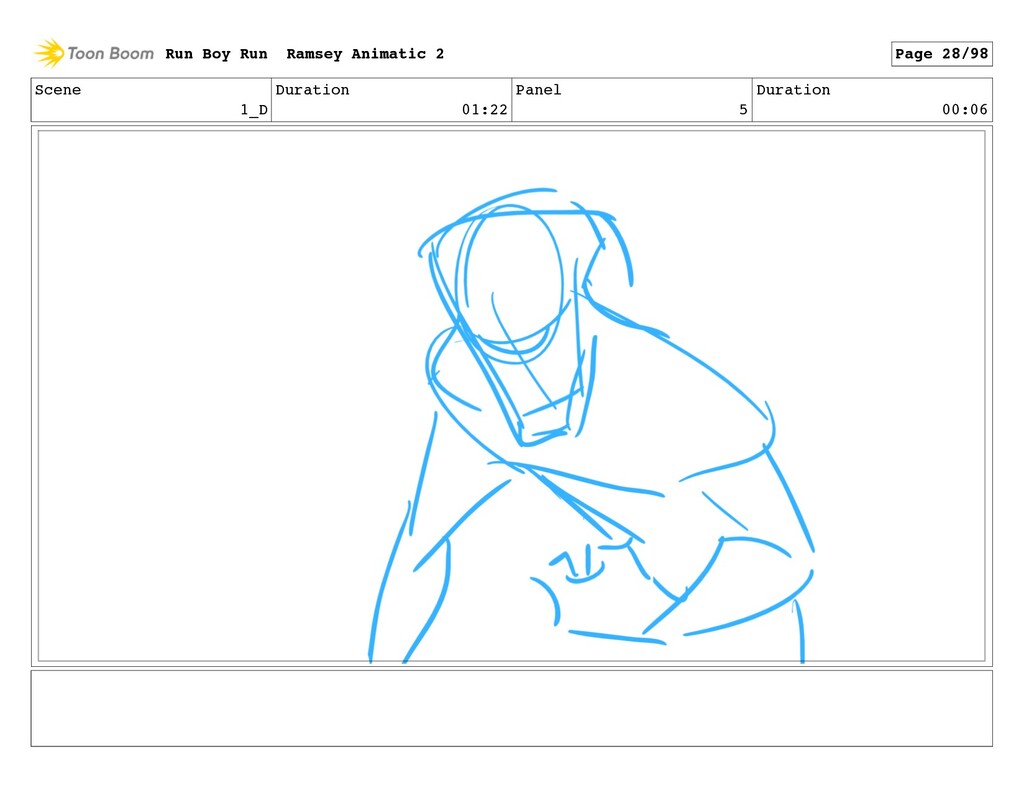
Task: Select scene duration value "01:22"
Action: pyautogui.click(x=485, y=110)
